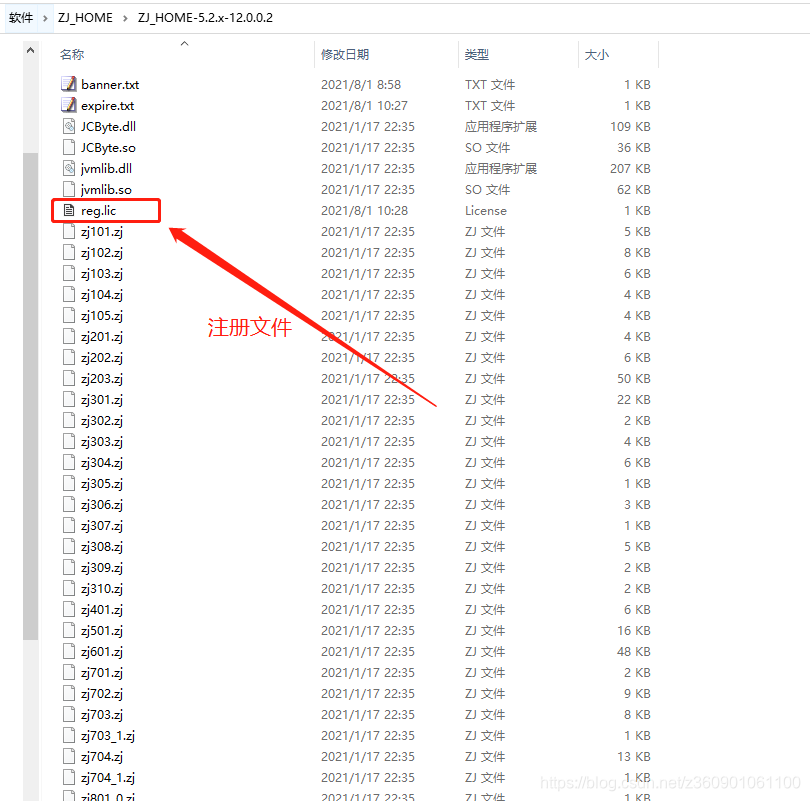810x801 pixels.
Task: Select the file name zj701.zj
Action: point(102,672)
